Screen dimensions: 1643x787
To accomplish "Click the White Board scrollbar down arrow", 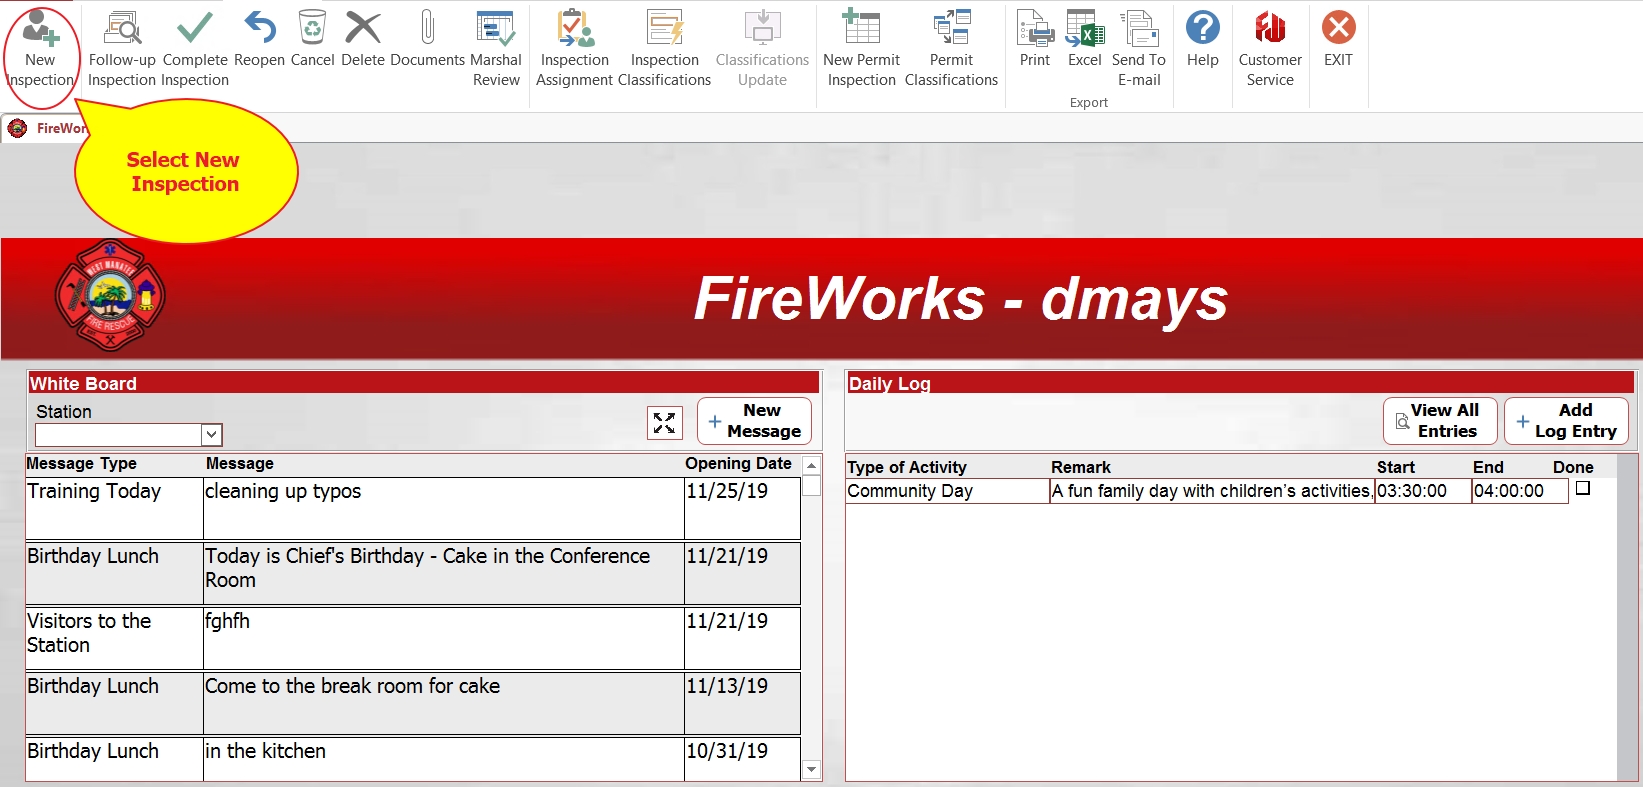I will [812, 770].
